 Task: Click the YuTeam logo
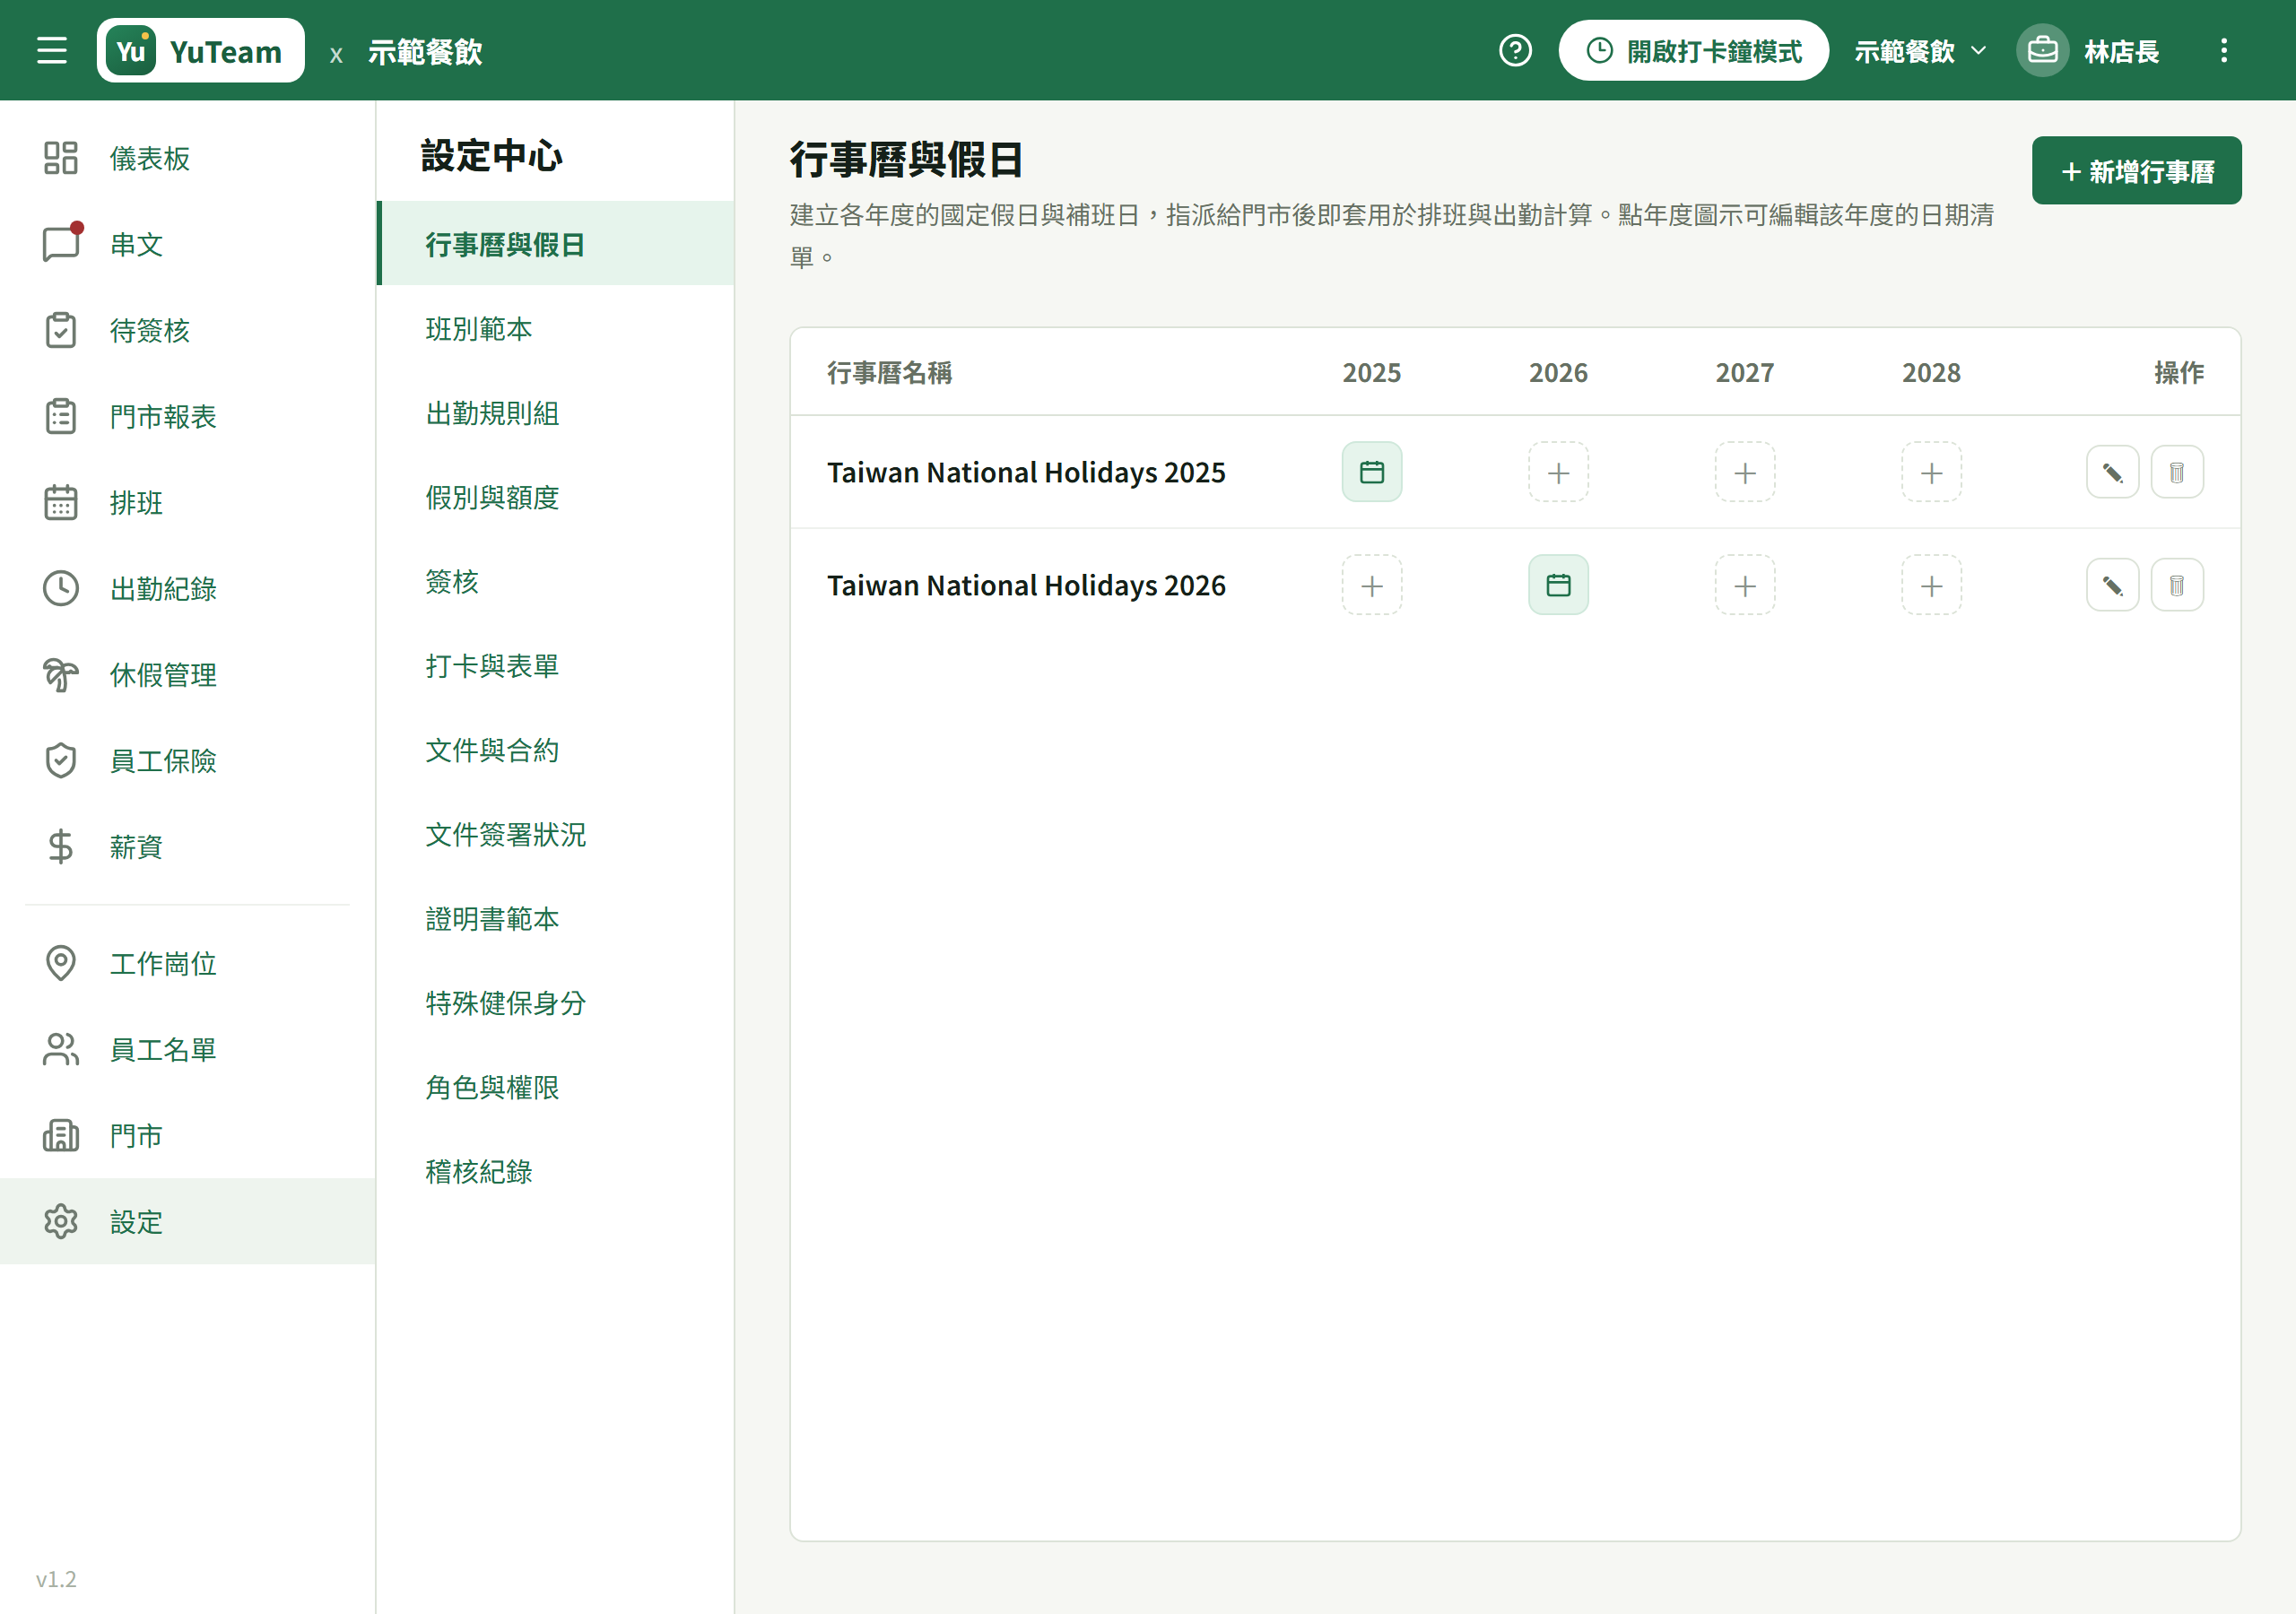point(200,50)
